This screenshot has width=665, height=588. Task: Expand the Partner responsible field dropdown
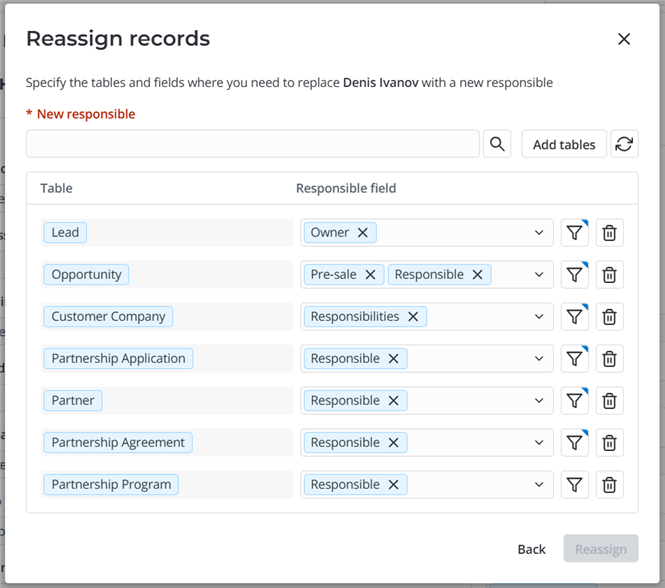[x=539, y=401]
